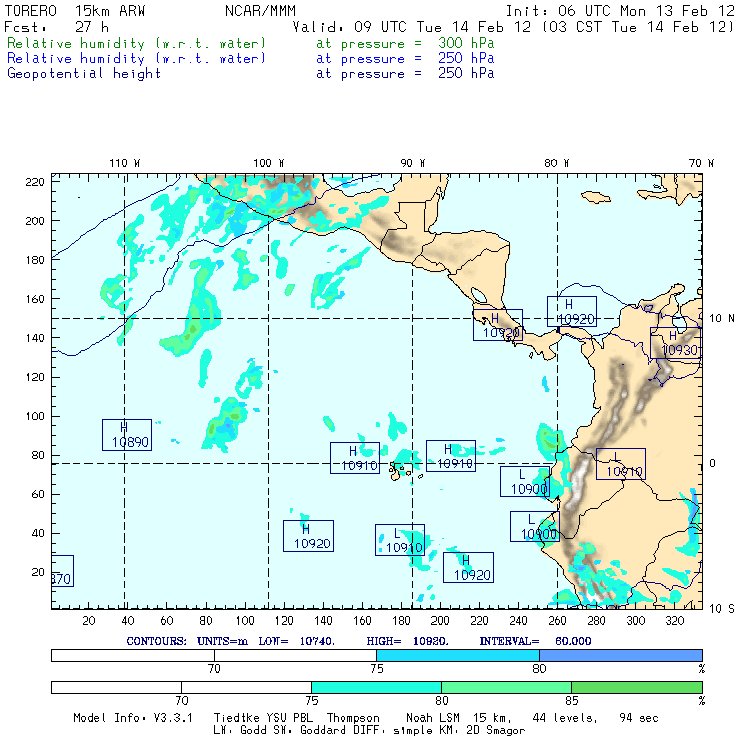The height and width of the screenshot is (740, 740).
Task: Click the cyan 75-80% segment of upper color bar
Action: tap(458, 655)
